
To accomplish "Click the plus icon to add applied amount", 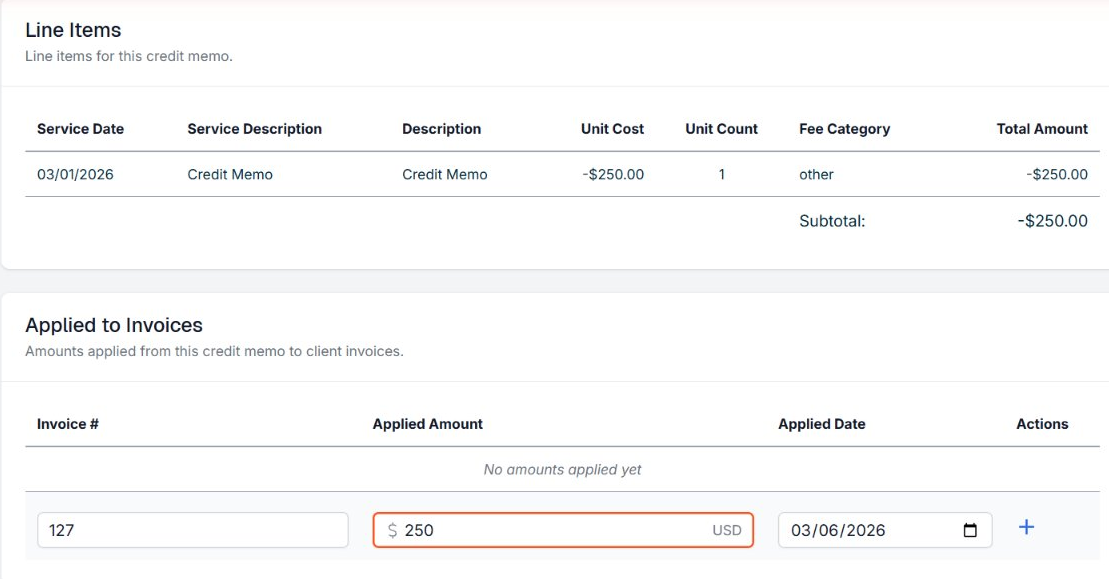I will [1026, 527].
